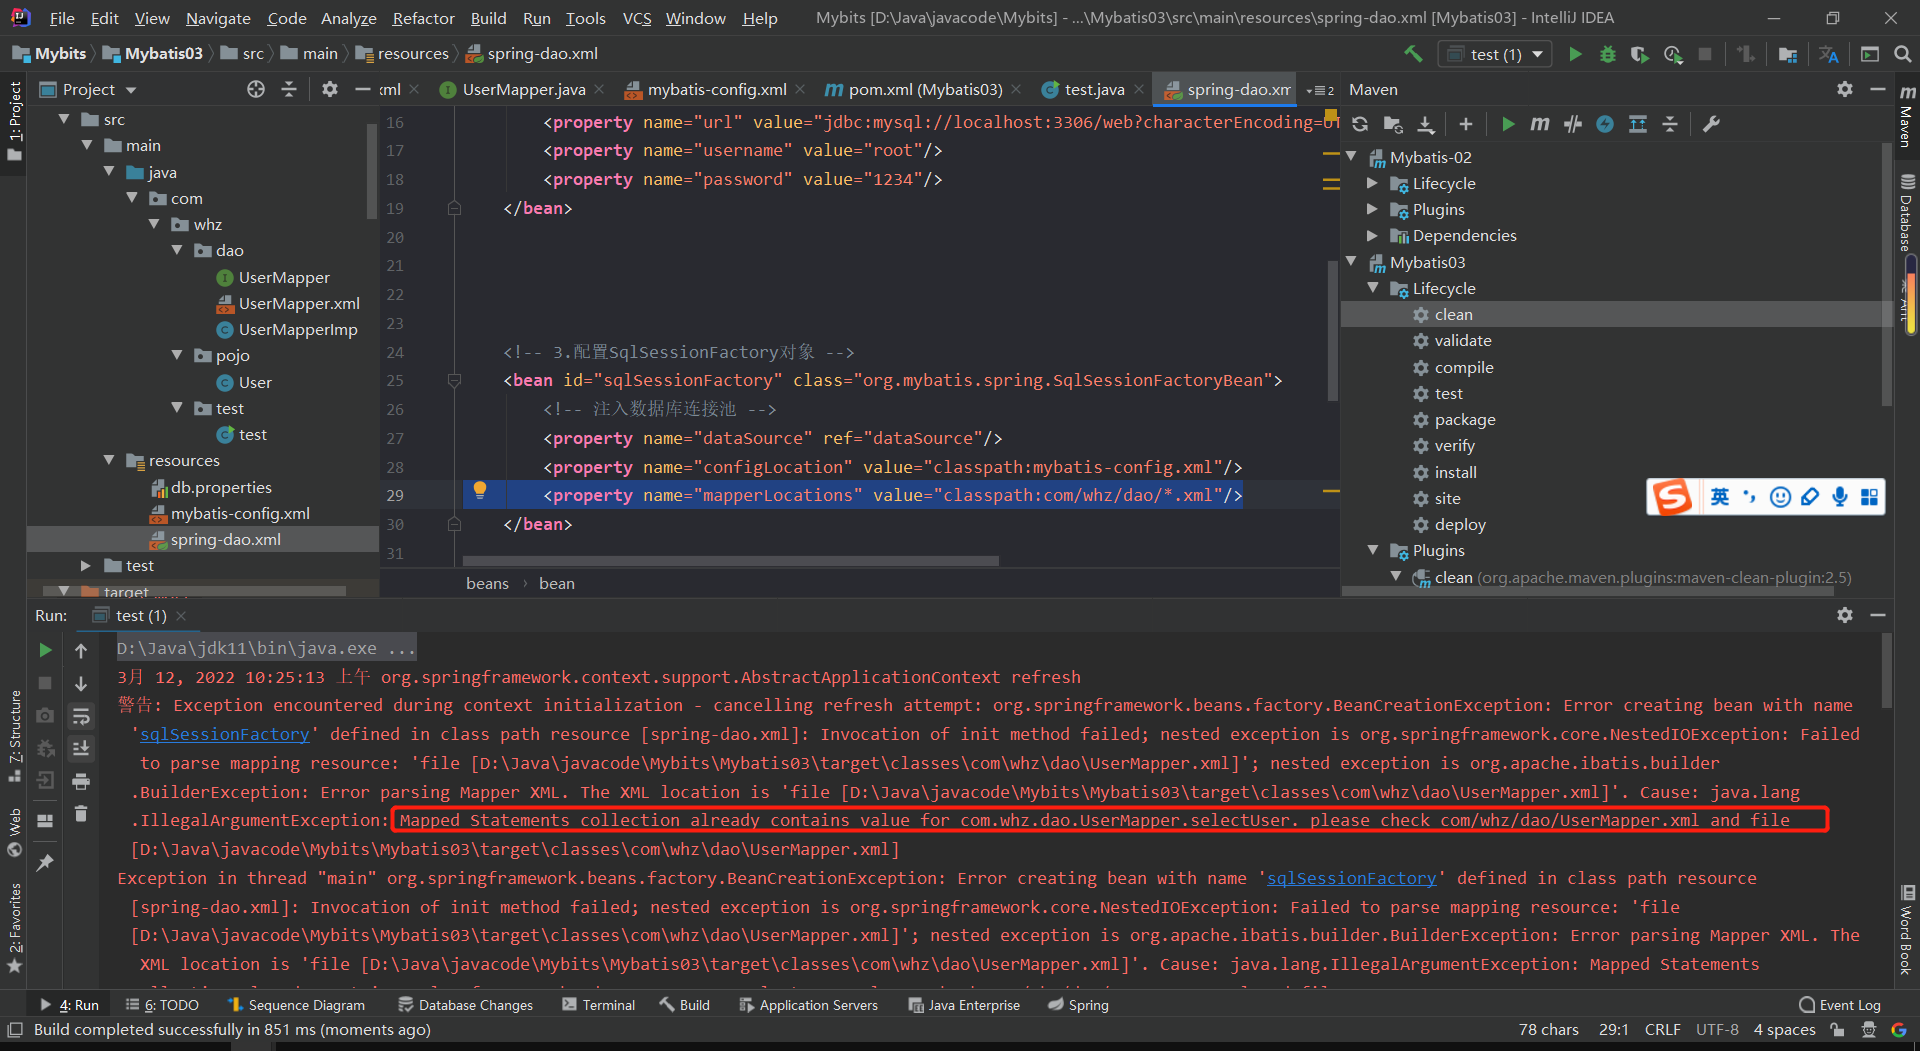The width and height of the screenshot is (1920, 1051).
Task: Switch to the UserMapper.java editor tab
Action: tap(523, 89)
